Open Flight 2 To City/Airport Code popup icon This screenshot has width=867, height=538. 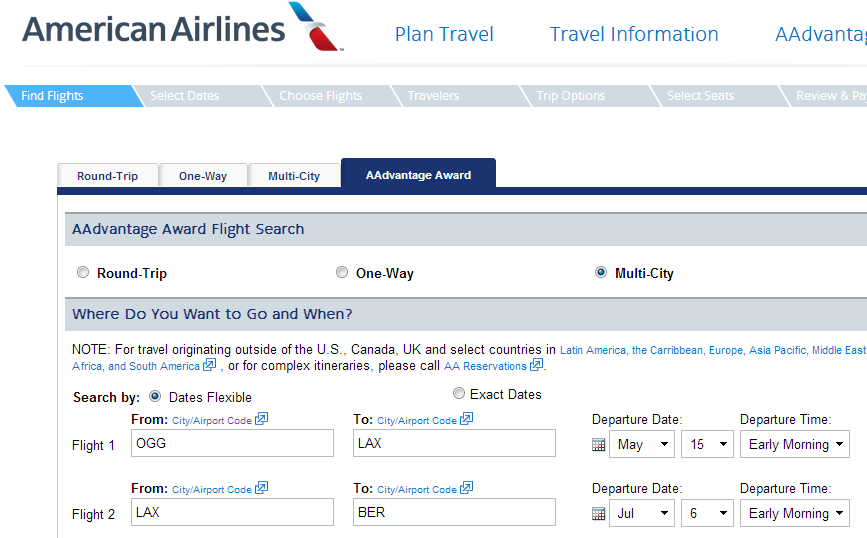466,488
